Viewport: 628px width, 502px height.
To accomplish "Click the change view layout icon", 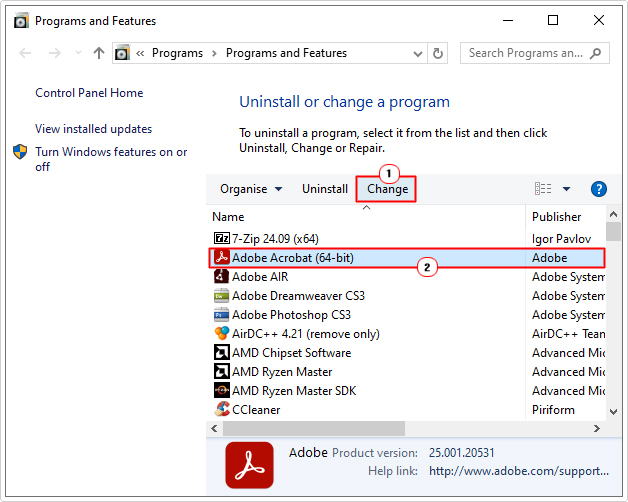I will [543, 189].
